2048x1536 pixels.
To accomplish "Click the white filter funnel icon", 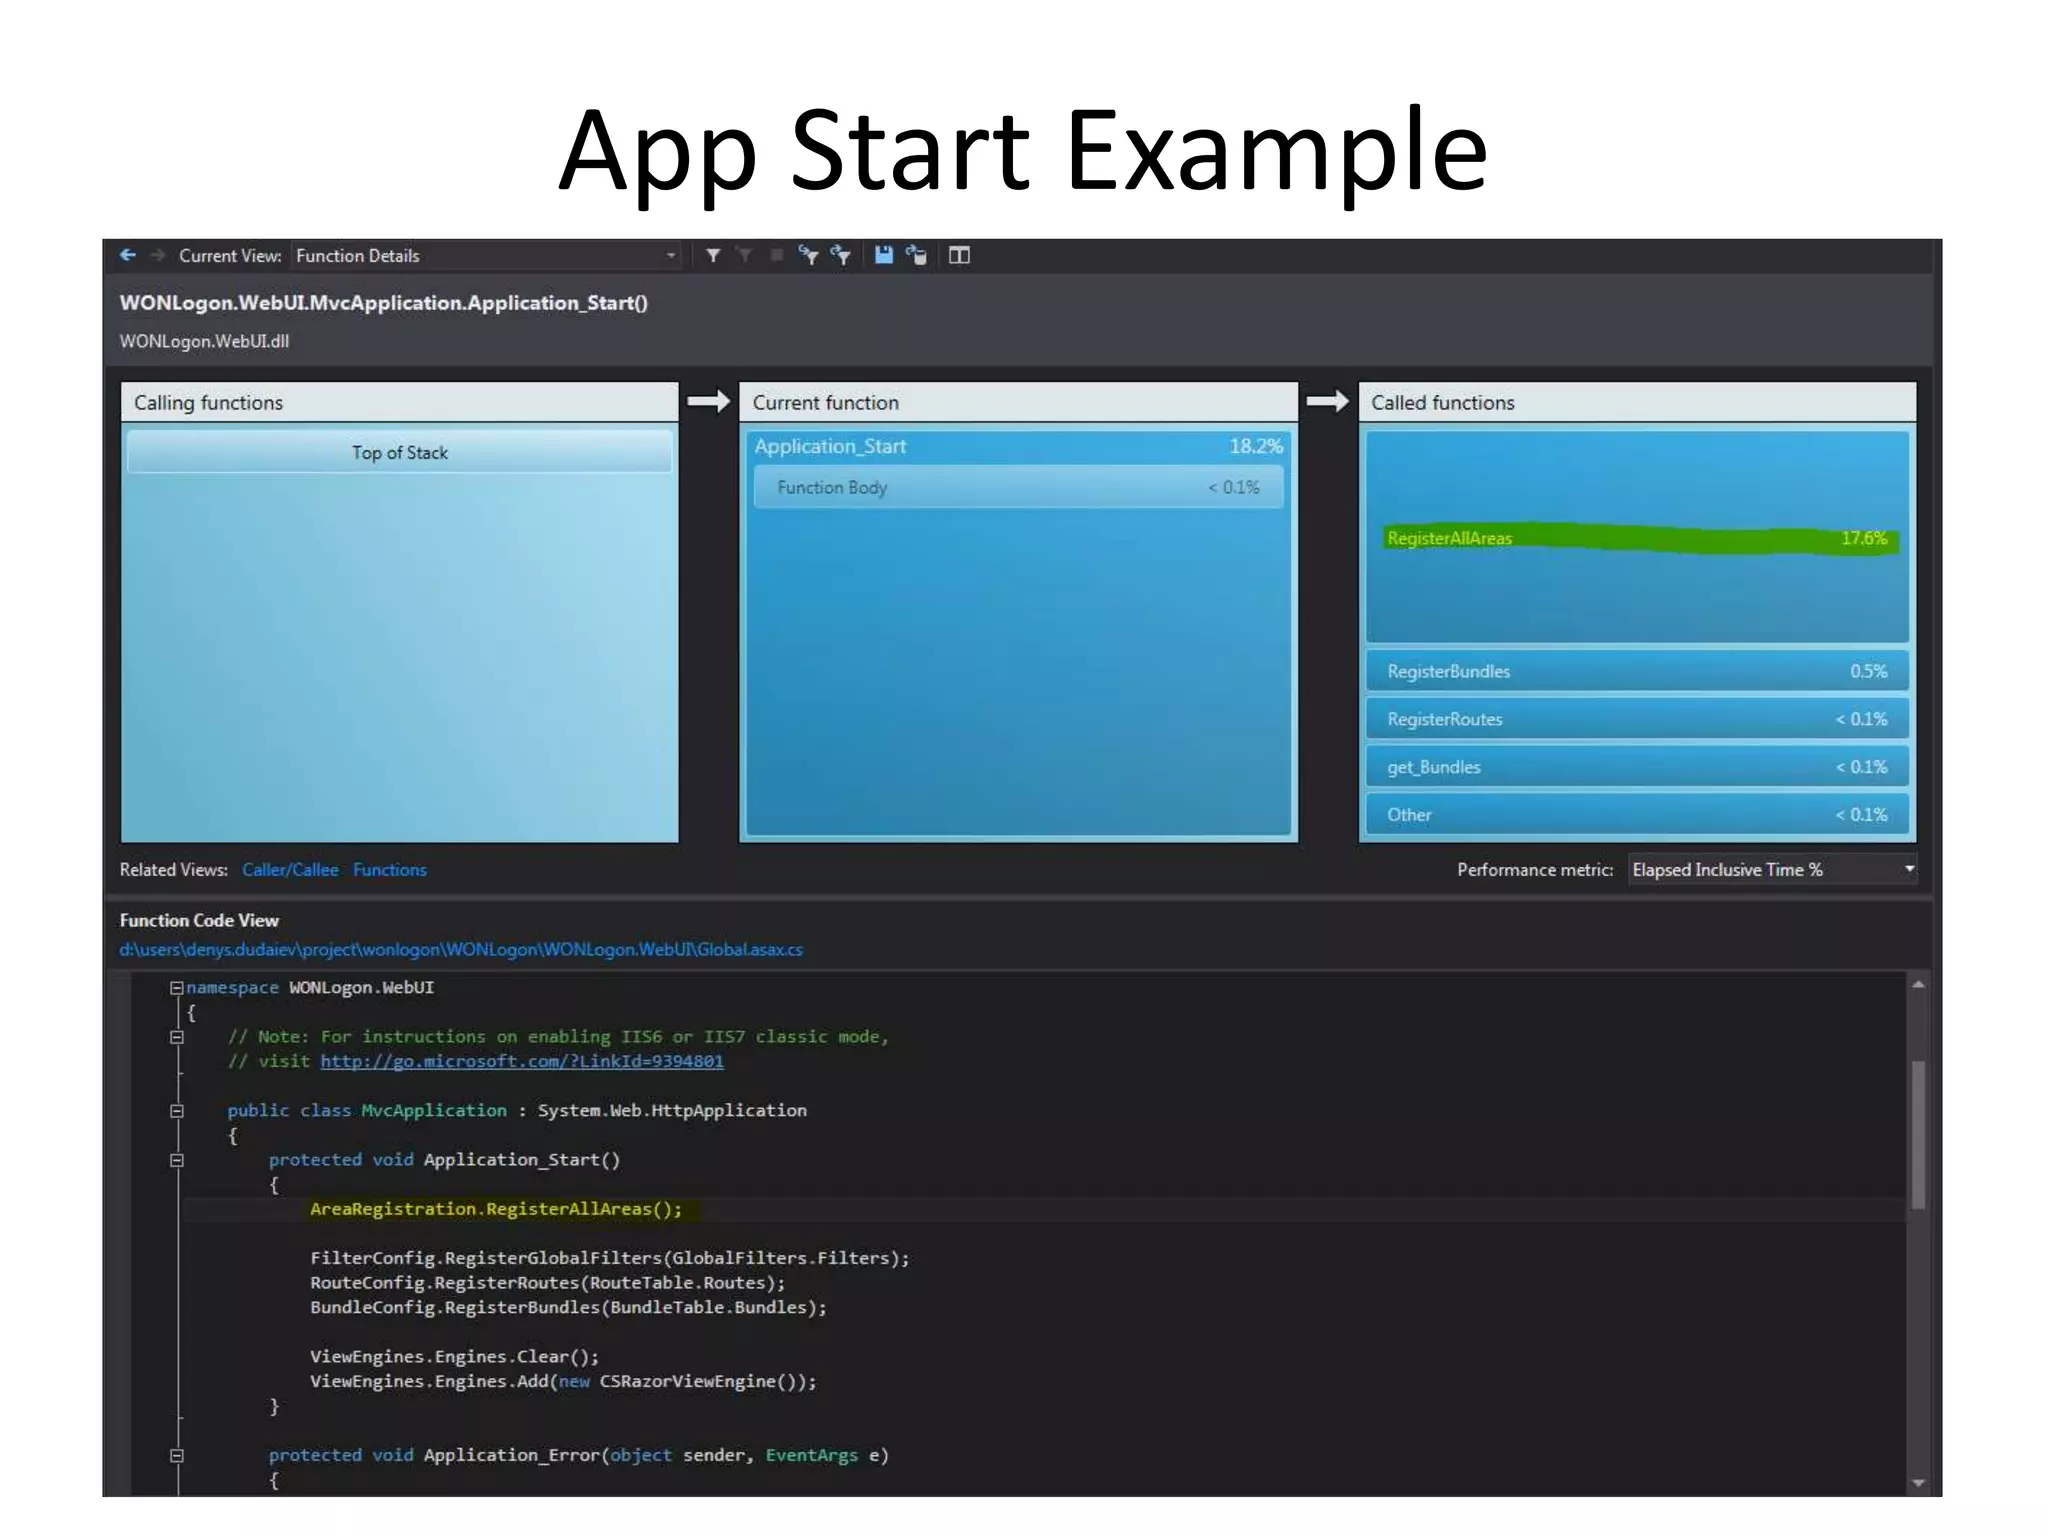I will 713,256.
